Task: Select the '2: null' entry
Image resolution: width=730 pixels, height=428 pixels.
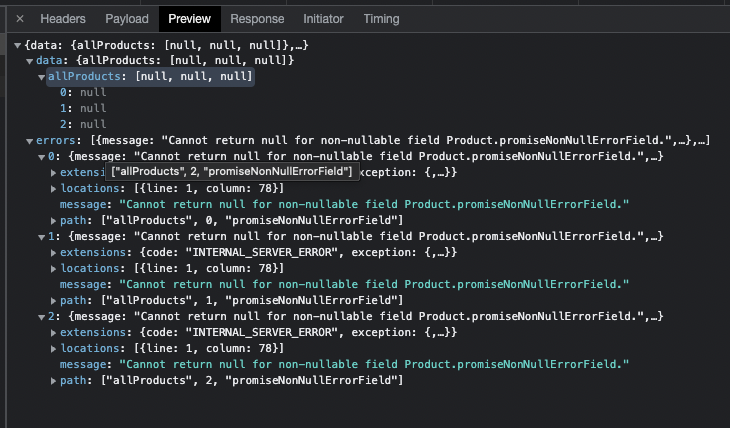Action: [83, 124]
